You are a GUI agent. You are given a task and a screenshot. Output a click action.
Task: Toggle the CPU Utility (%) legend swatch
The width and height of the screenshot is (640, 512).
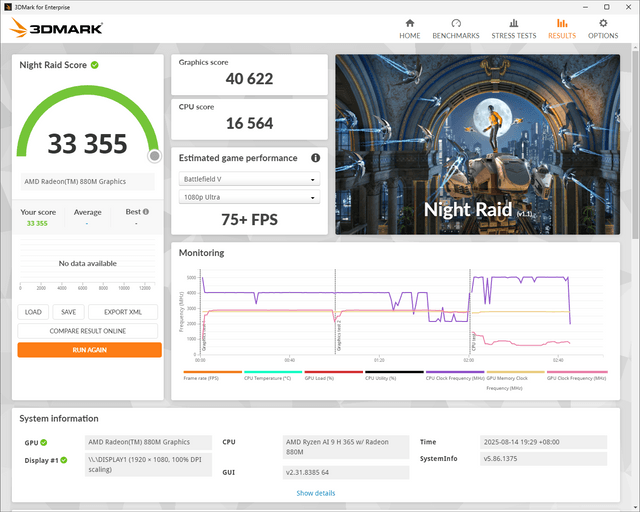tap(394, 372)
